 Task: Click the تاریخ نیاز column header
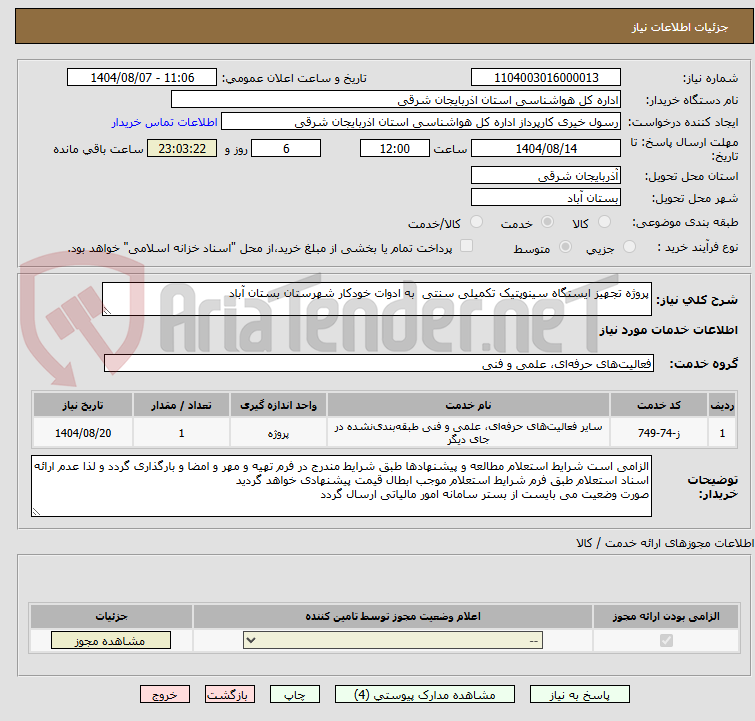83,405
